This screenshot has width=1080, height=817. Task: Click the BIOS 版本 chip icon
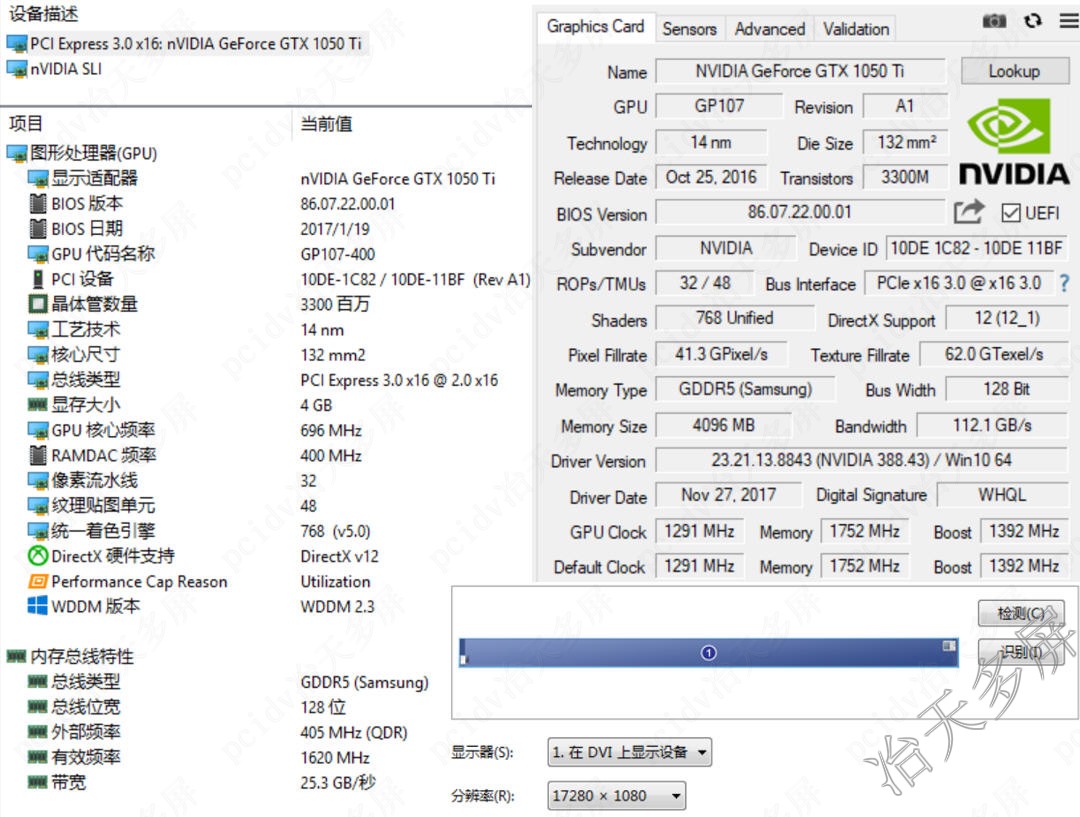coord(38,203)
